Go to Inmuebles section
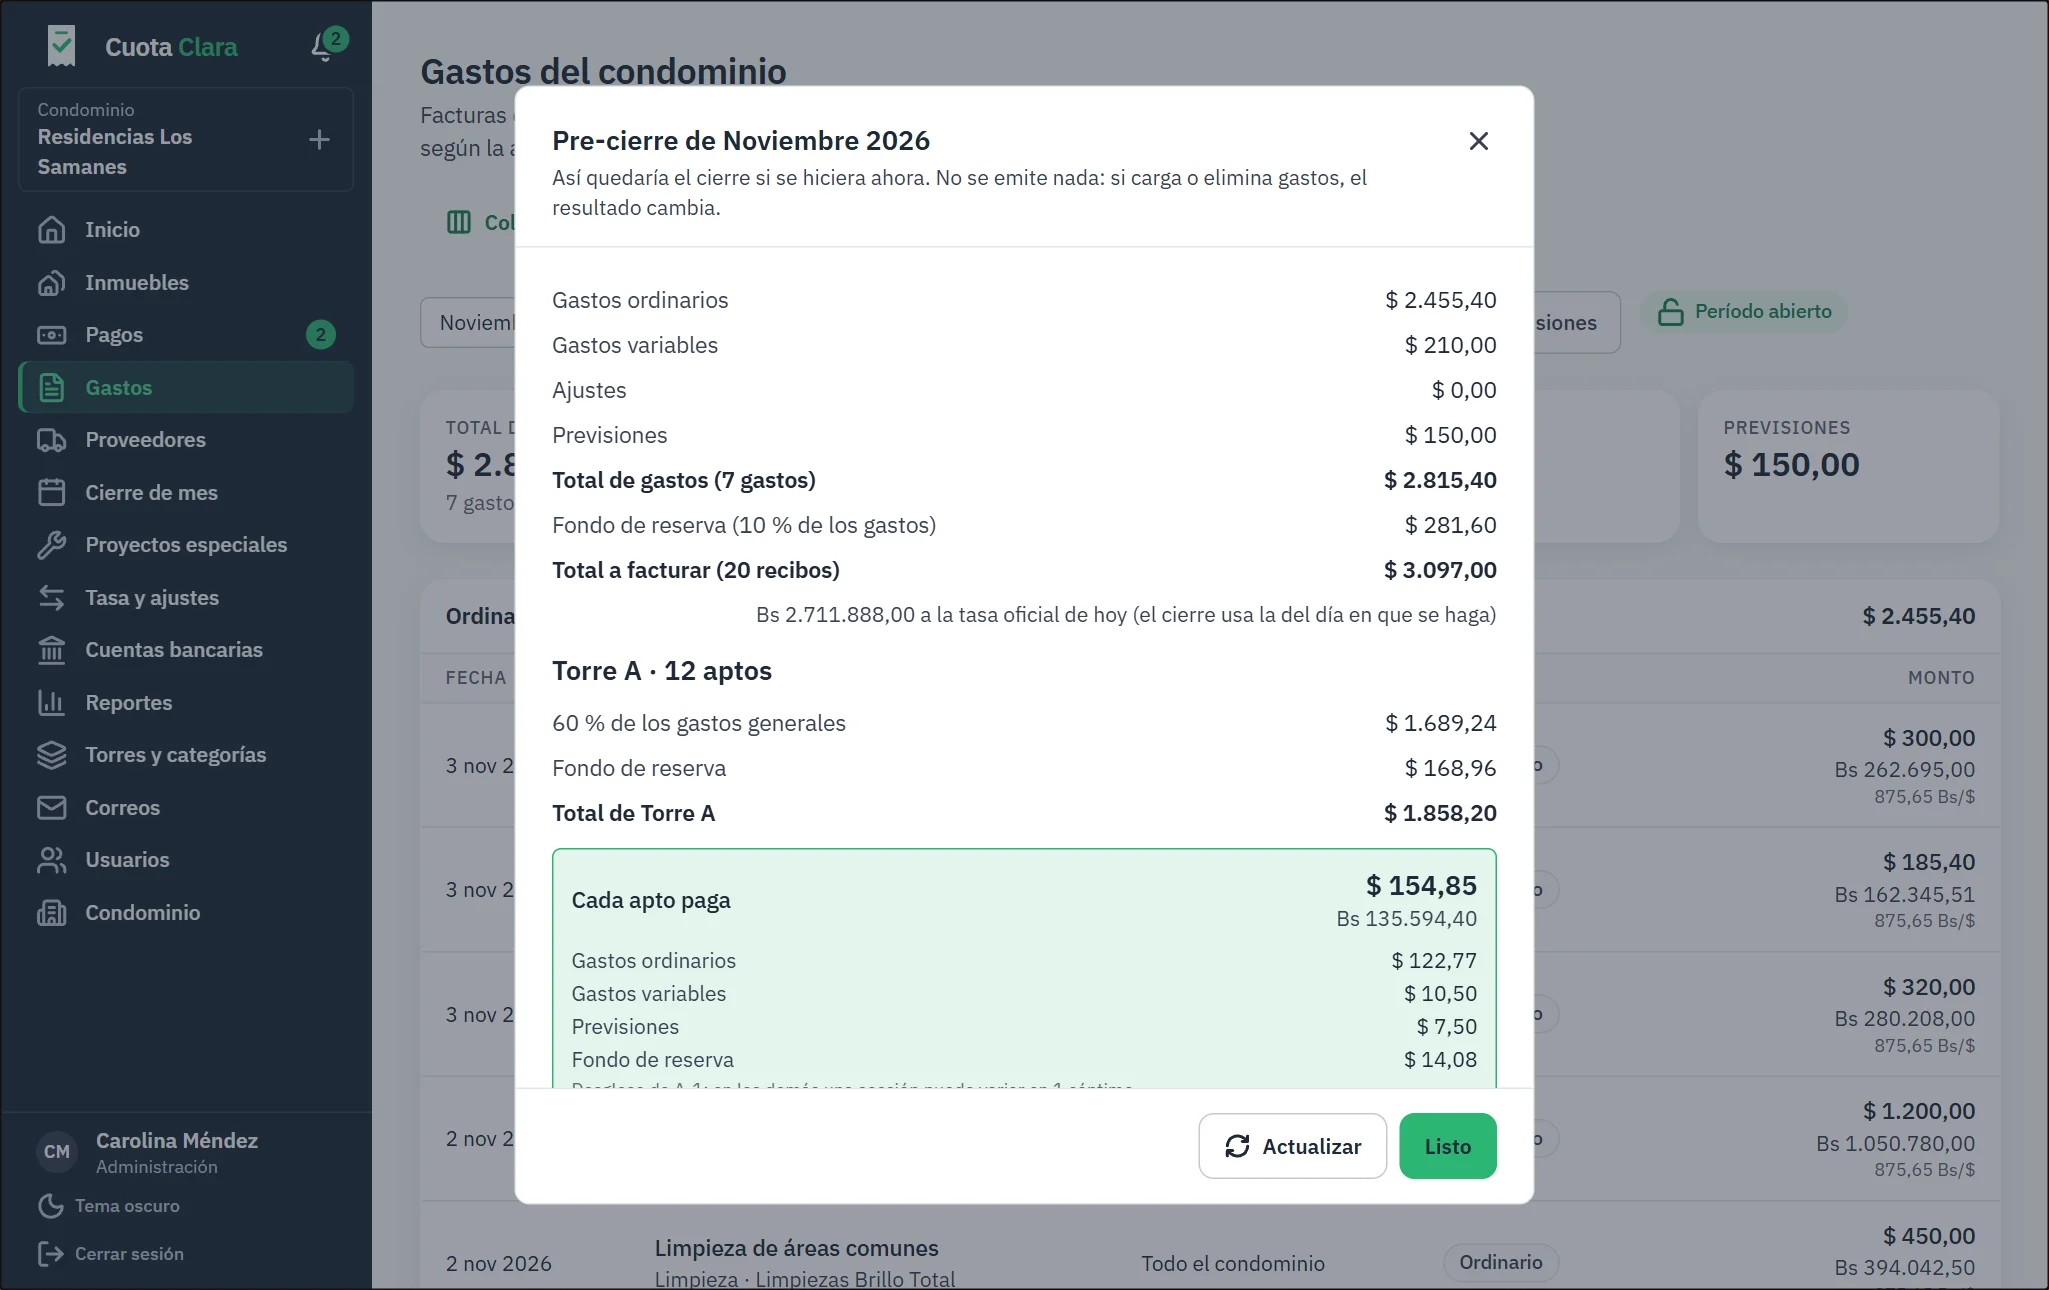This screenshot has height=1290, width=2049. [x=186, y=282]
